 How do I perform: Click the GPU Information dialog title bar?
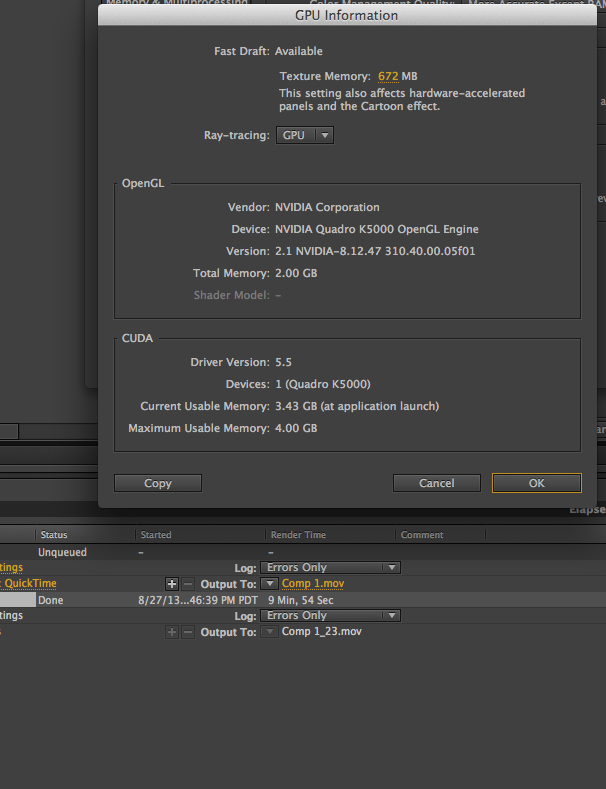tap(347, 15)
